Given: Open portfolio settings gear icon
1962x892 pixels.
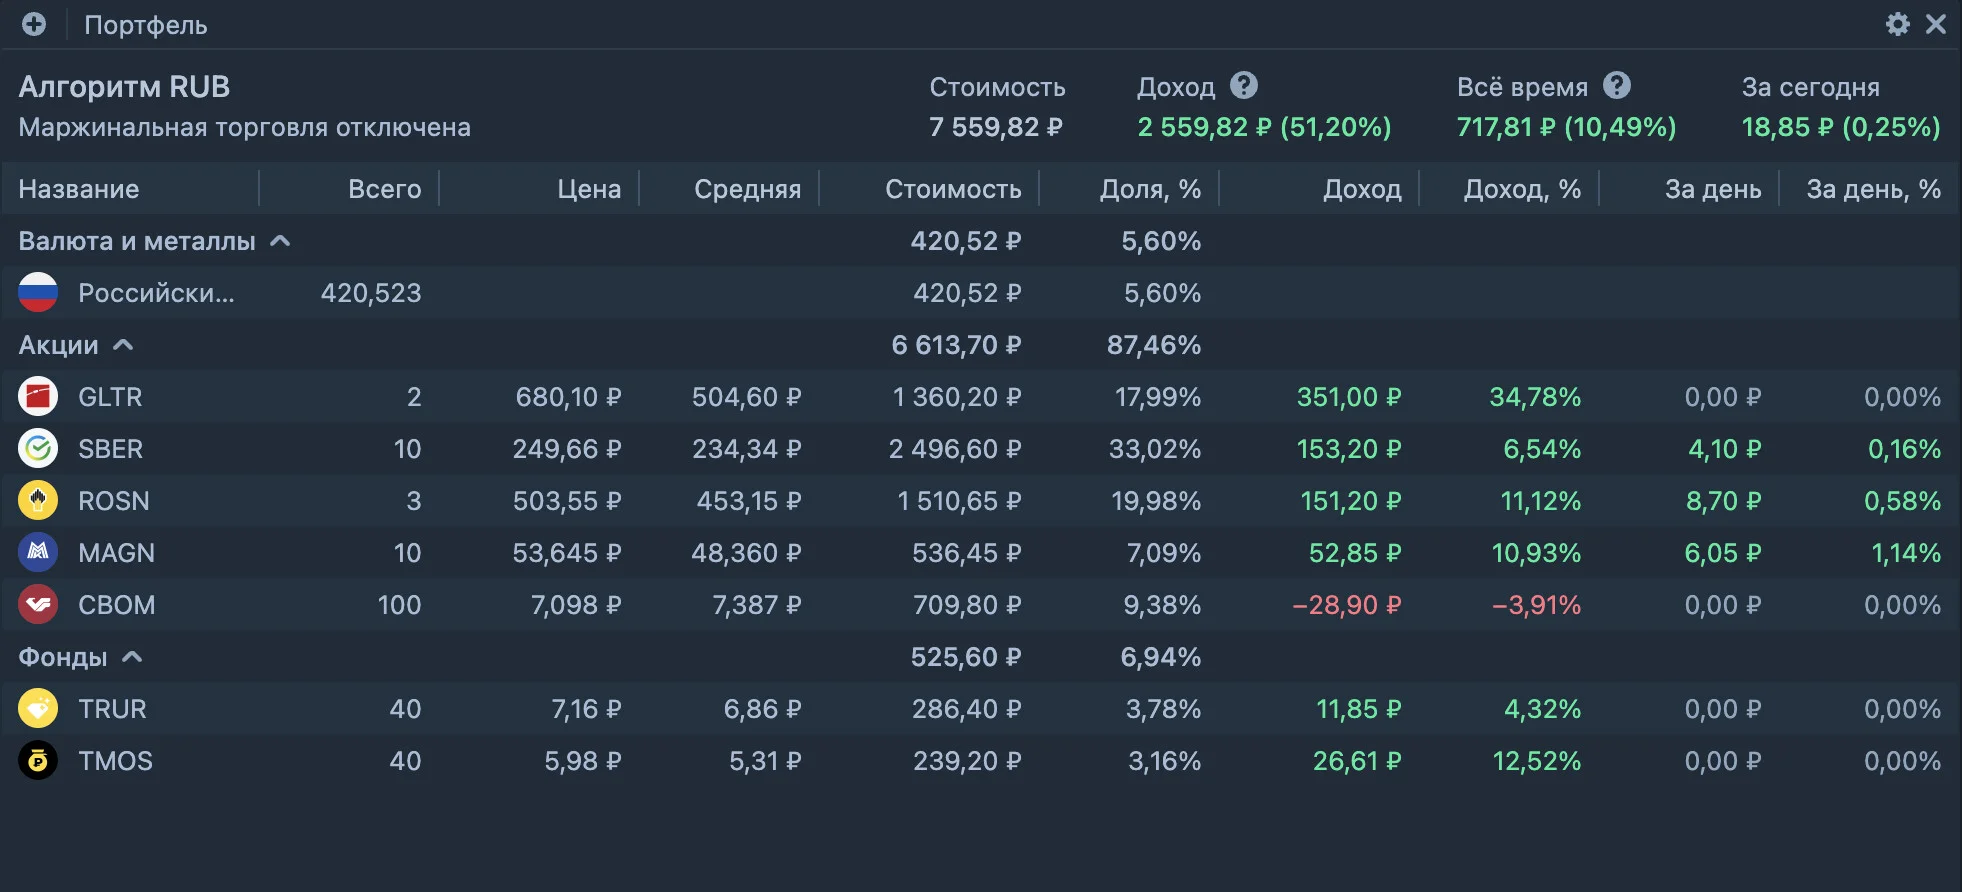Looking at the screenshot, I should 1897,24.
